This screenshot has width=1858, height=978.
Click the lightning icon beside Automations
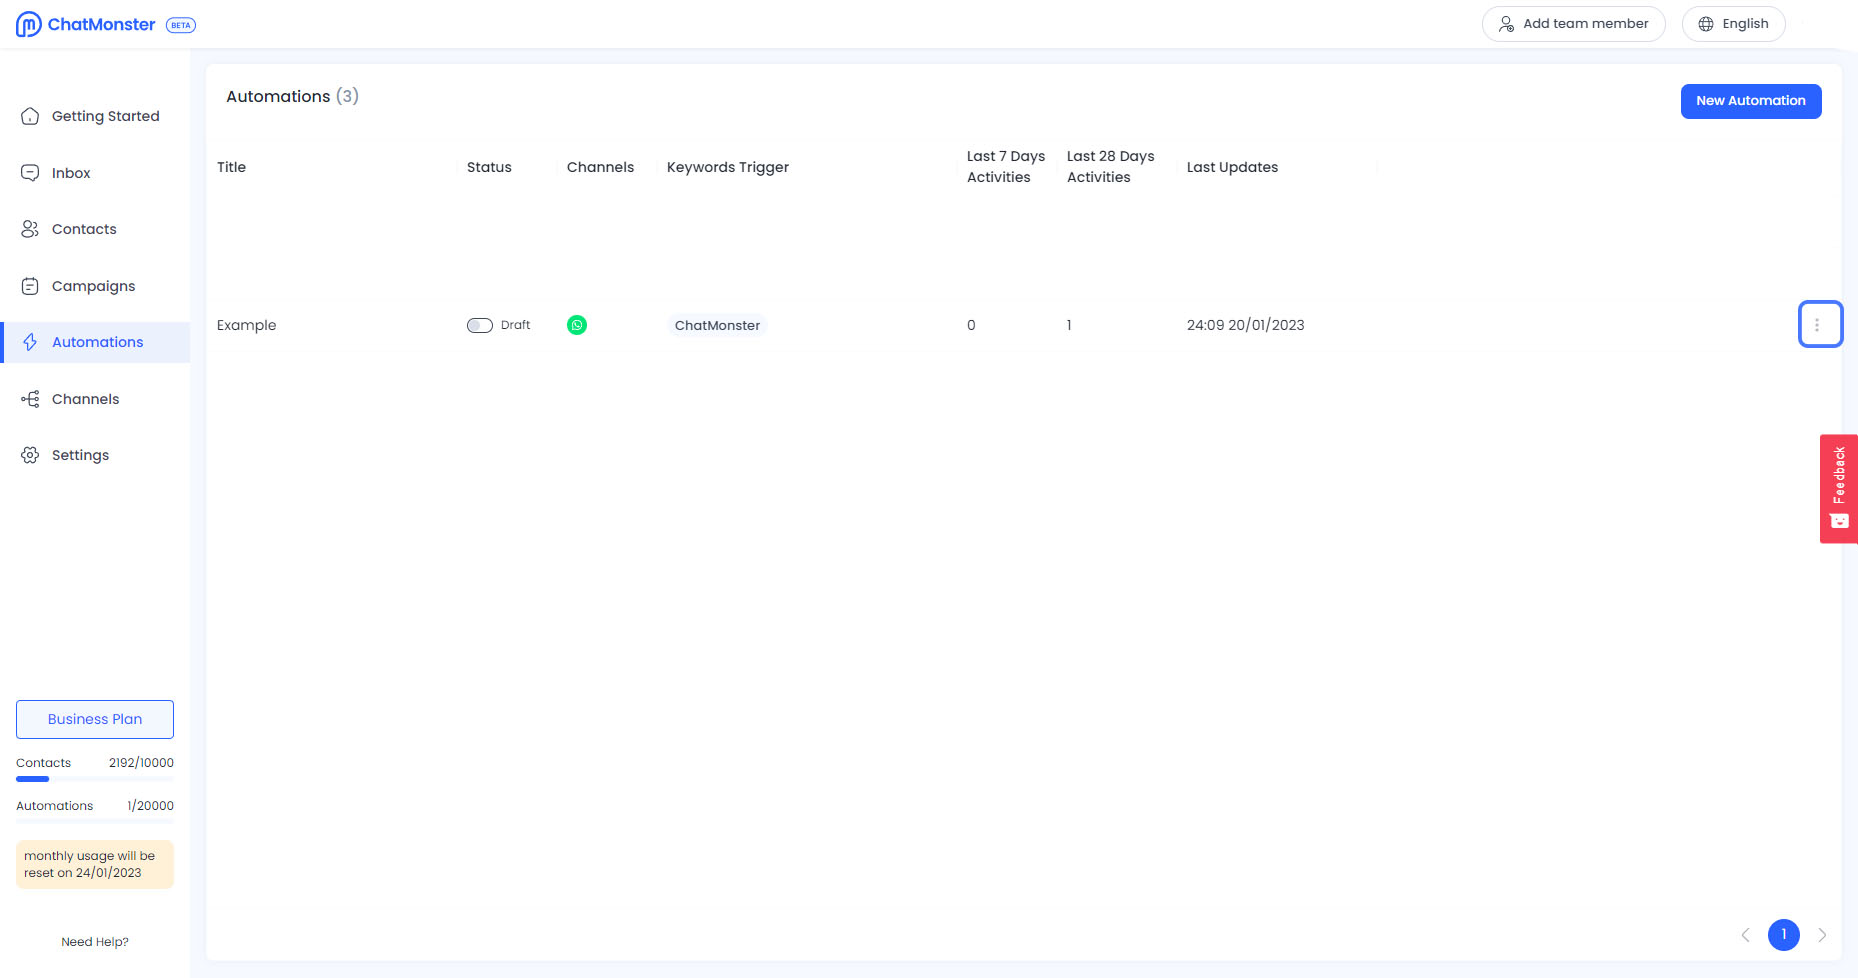pos(30,342)
